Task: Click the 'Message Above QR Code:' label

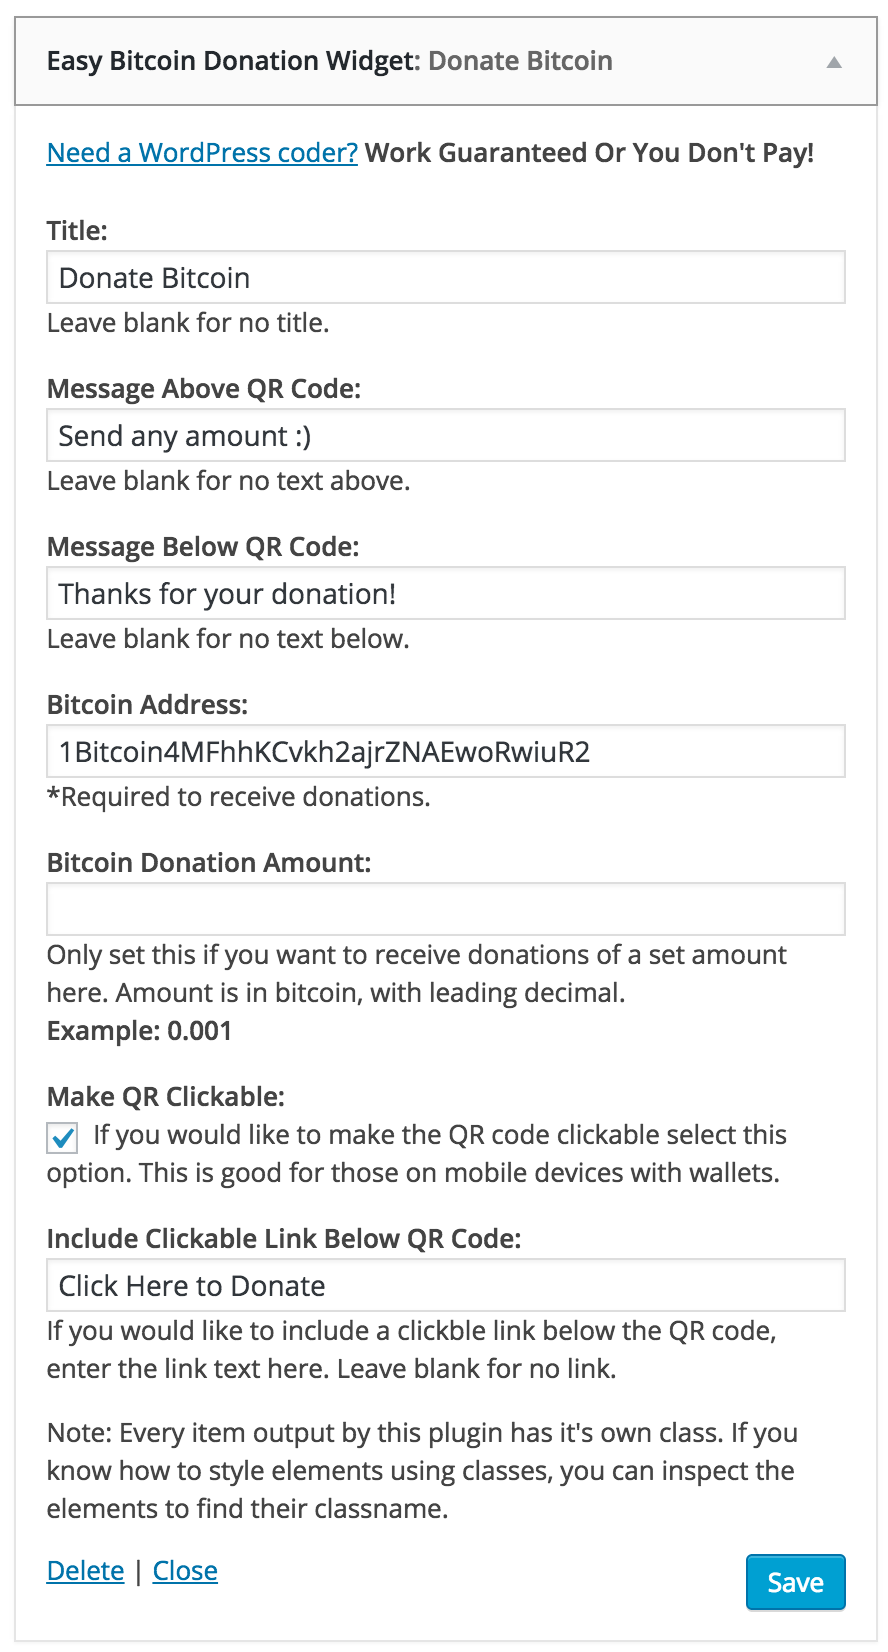Action: tap(204, 389)
